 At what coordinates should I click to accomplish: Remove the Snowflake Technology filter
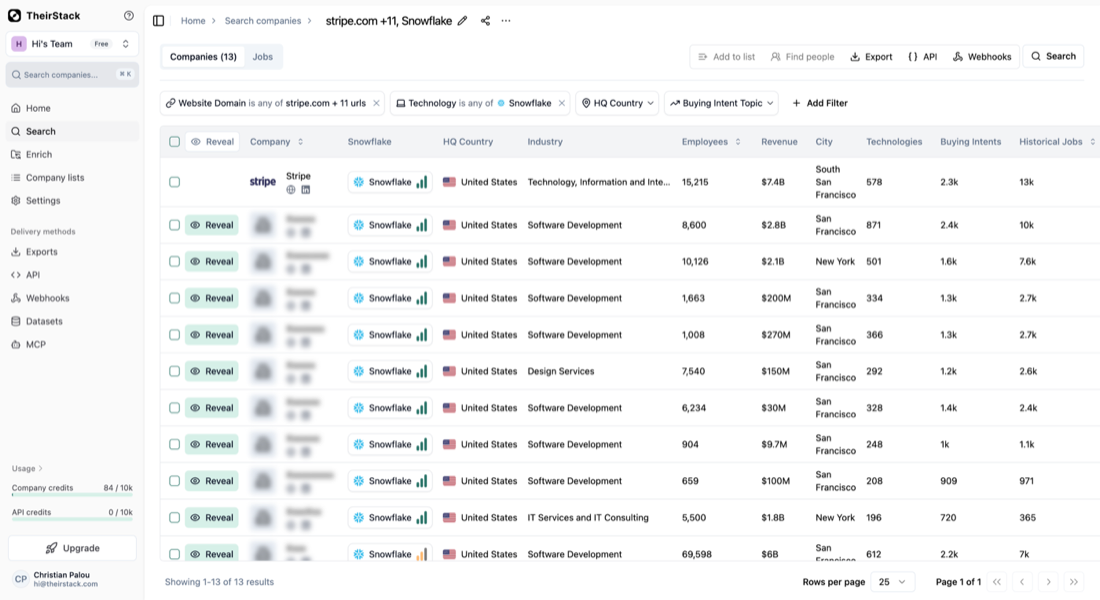tap(562, 103)
